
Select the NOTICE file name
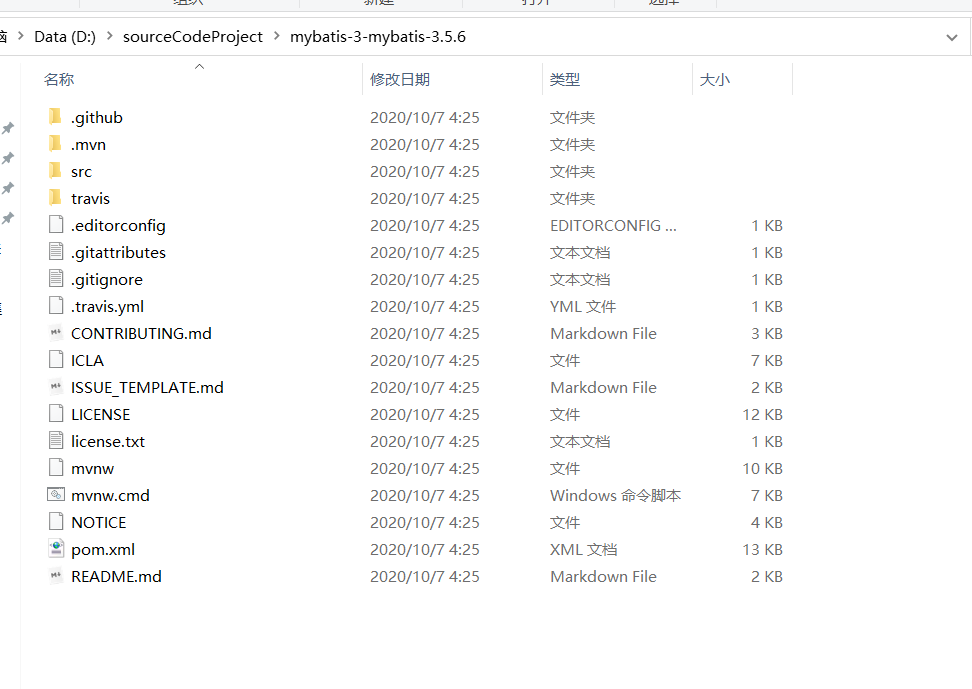click(99, 522)
